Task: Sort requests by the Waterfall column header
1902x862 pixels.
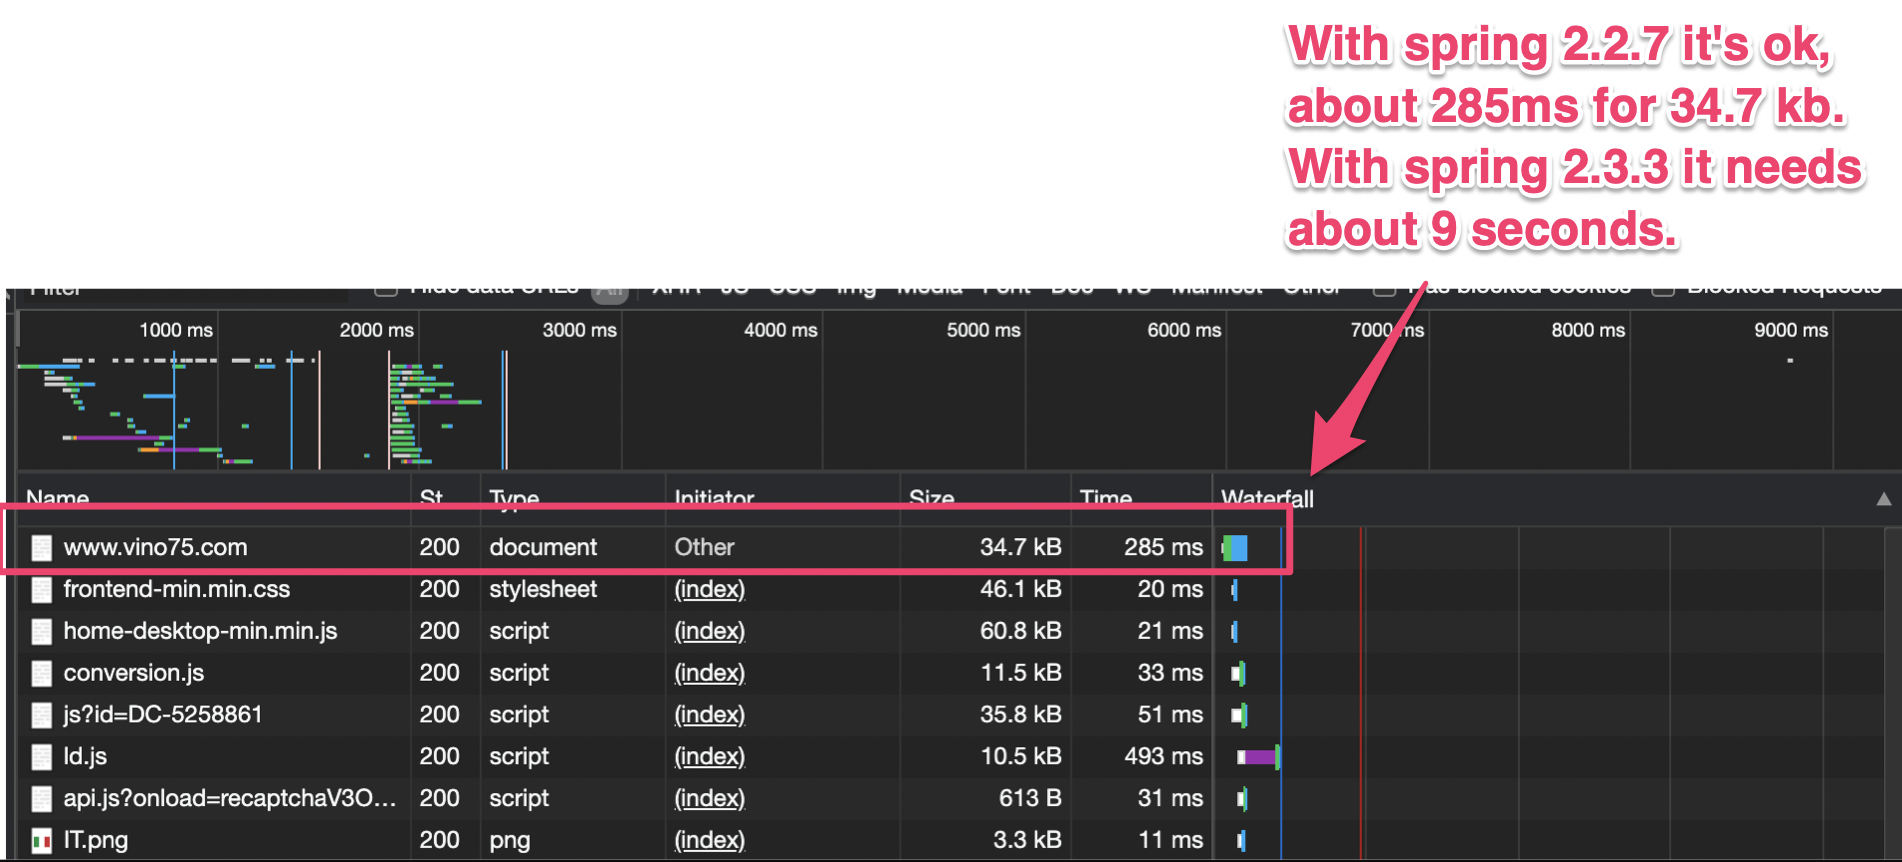Action: [x=1267, y=498]
